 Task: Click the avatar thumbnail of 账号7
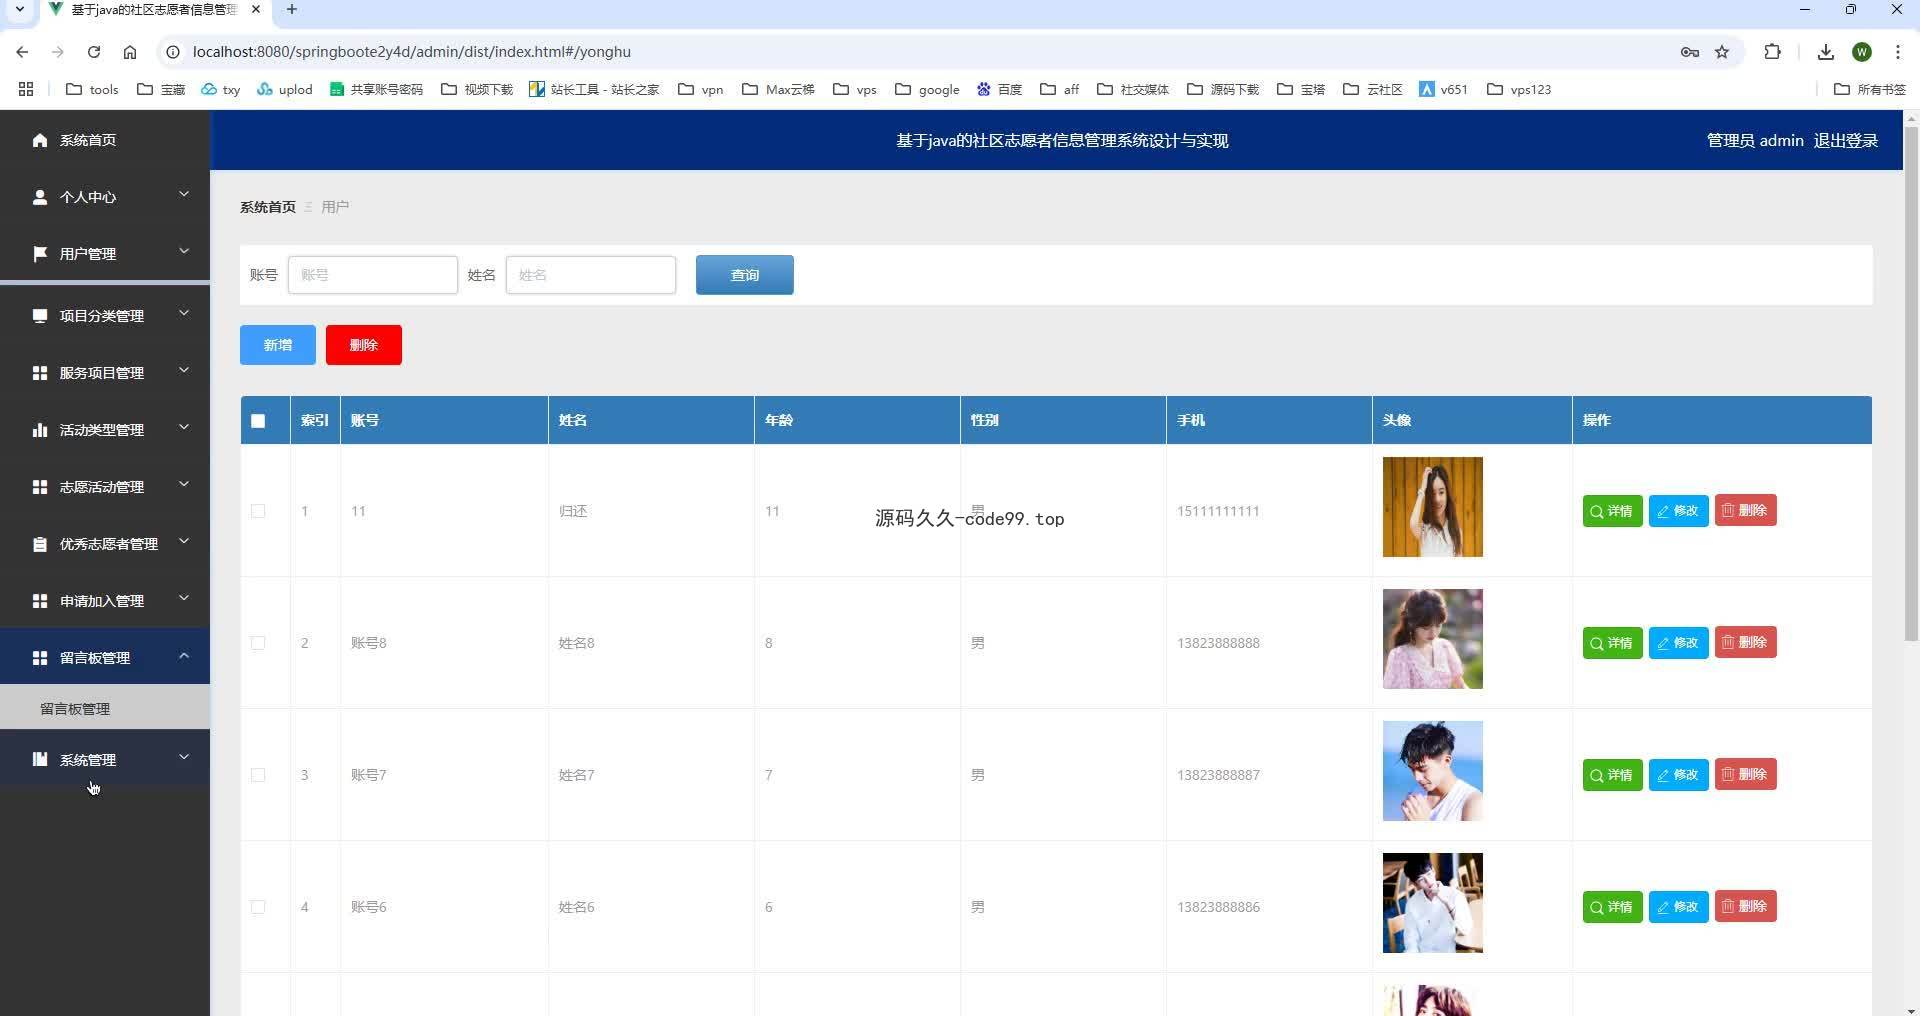[x=1433, y=771]
